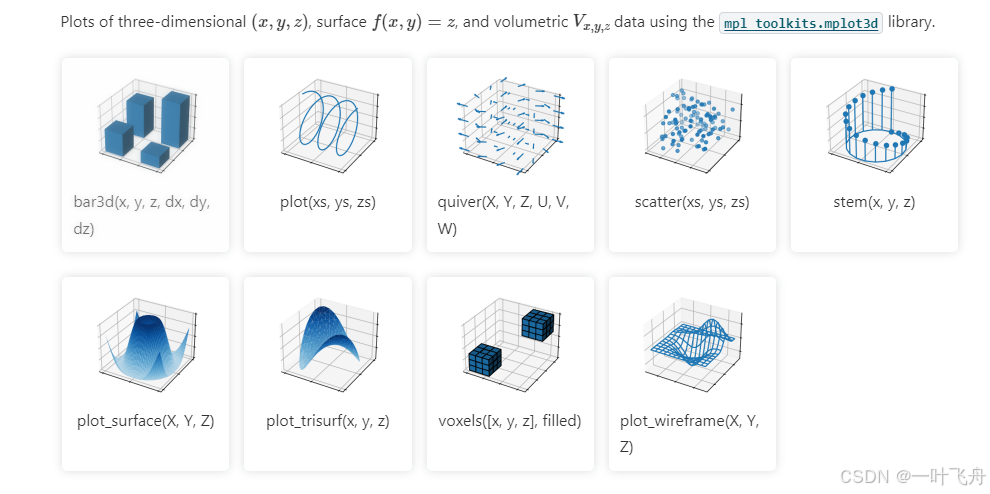Open the bar3d plot thumbnail
The image size is (990, 494).
click(145, 126)
